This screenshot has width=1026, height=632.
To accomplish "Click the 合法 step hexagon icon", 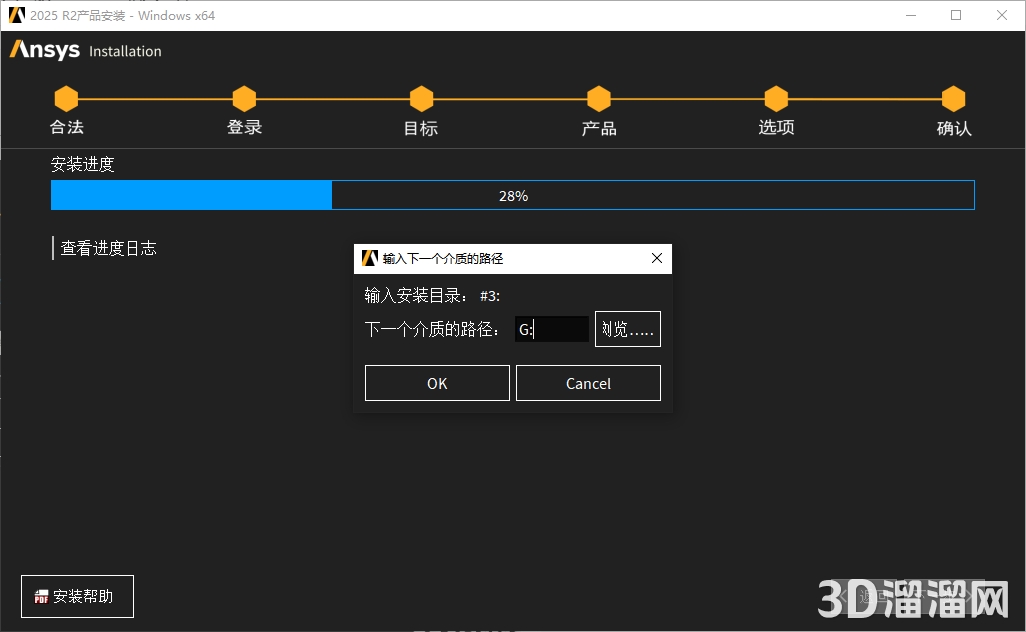I will click(66, 98).
